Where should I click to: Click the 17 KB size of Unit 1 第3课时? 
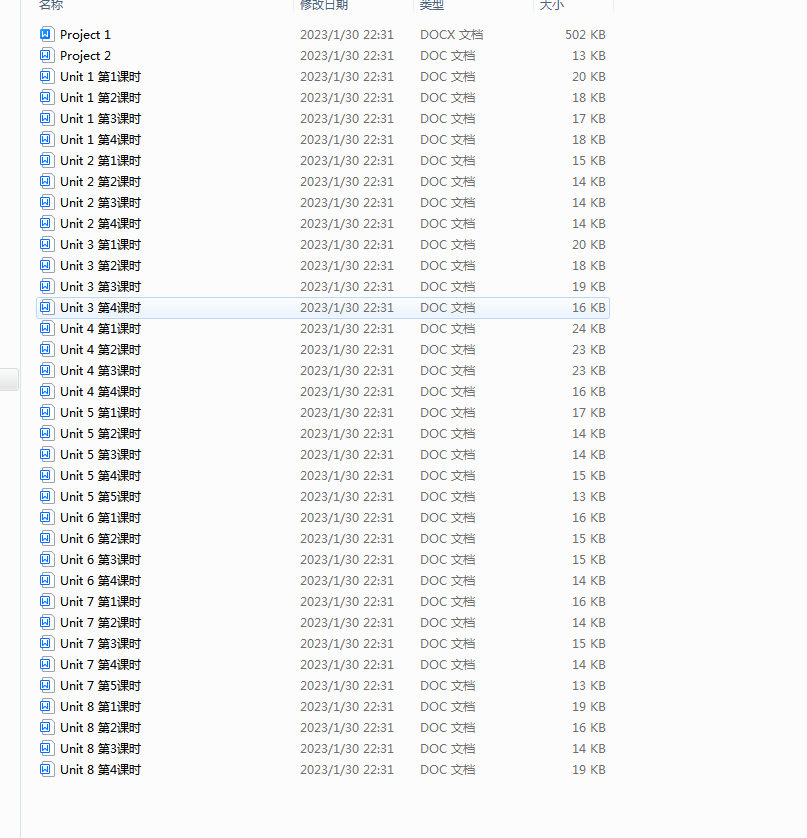pyautogui.click(x=588, y=119)
